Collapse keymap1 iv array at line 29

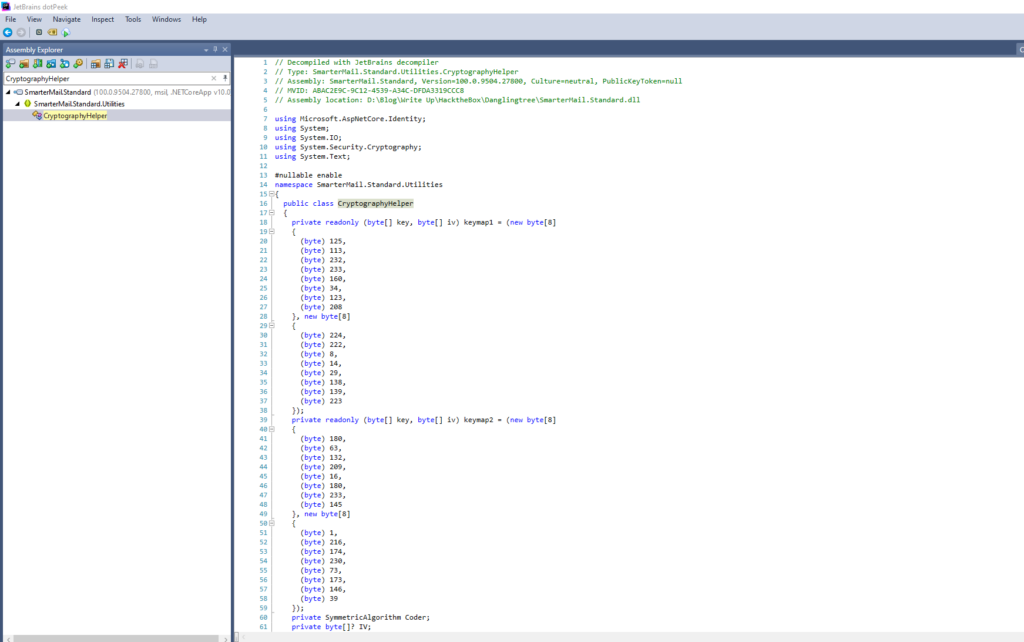[x=272, y=325]
